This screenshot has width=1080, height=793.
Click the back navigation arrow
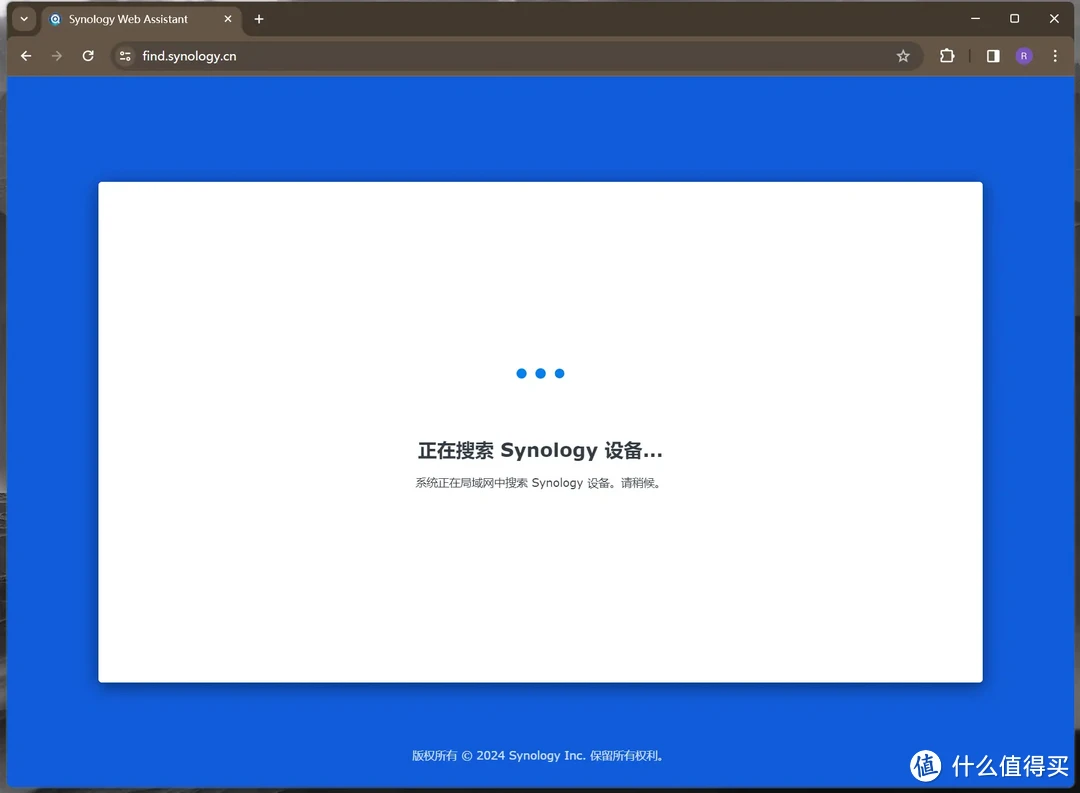click(25, 56)
